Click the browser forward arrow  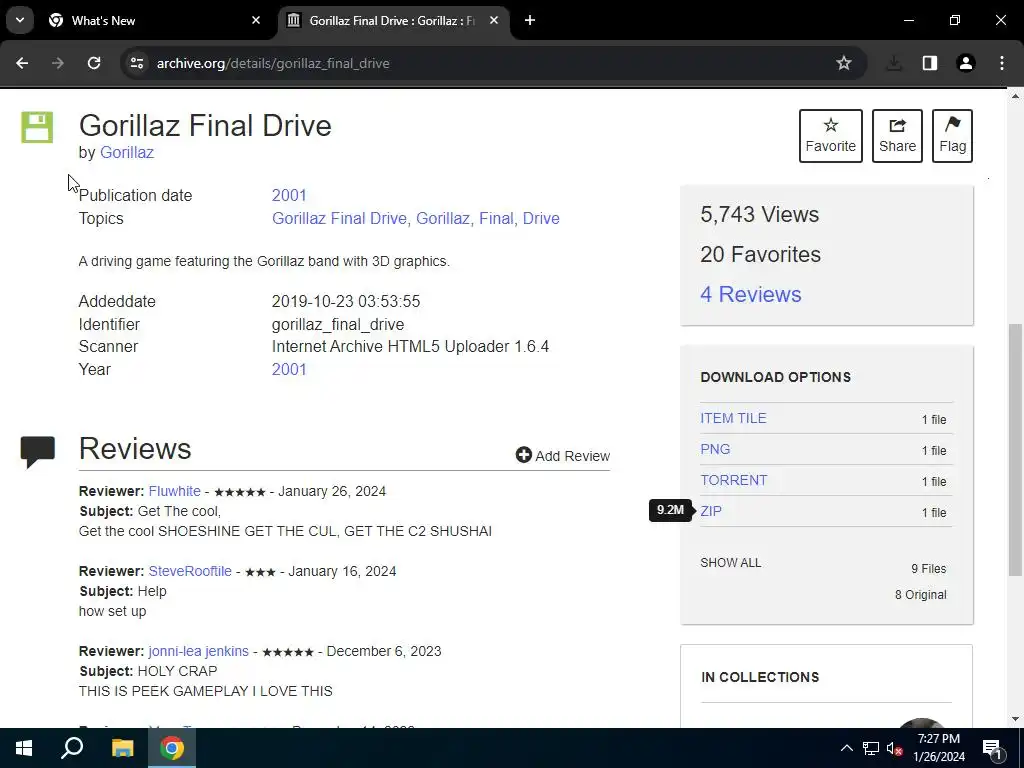point(58,63)
